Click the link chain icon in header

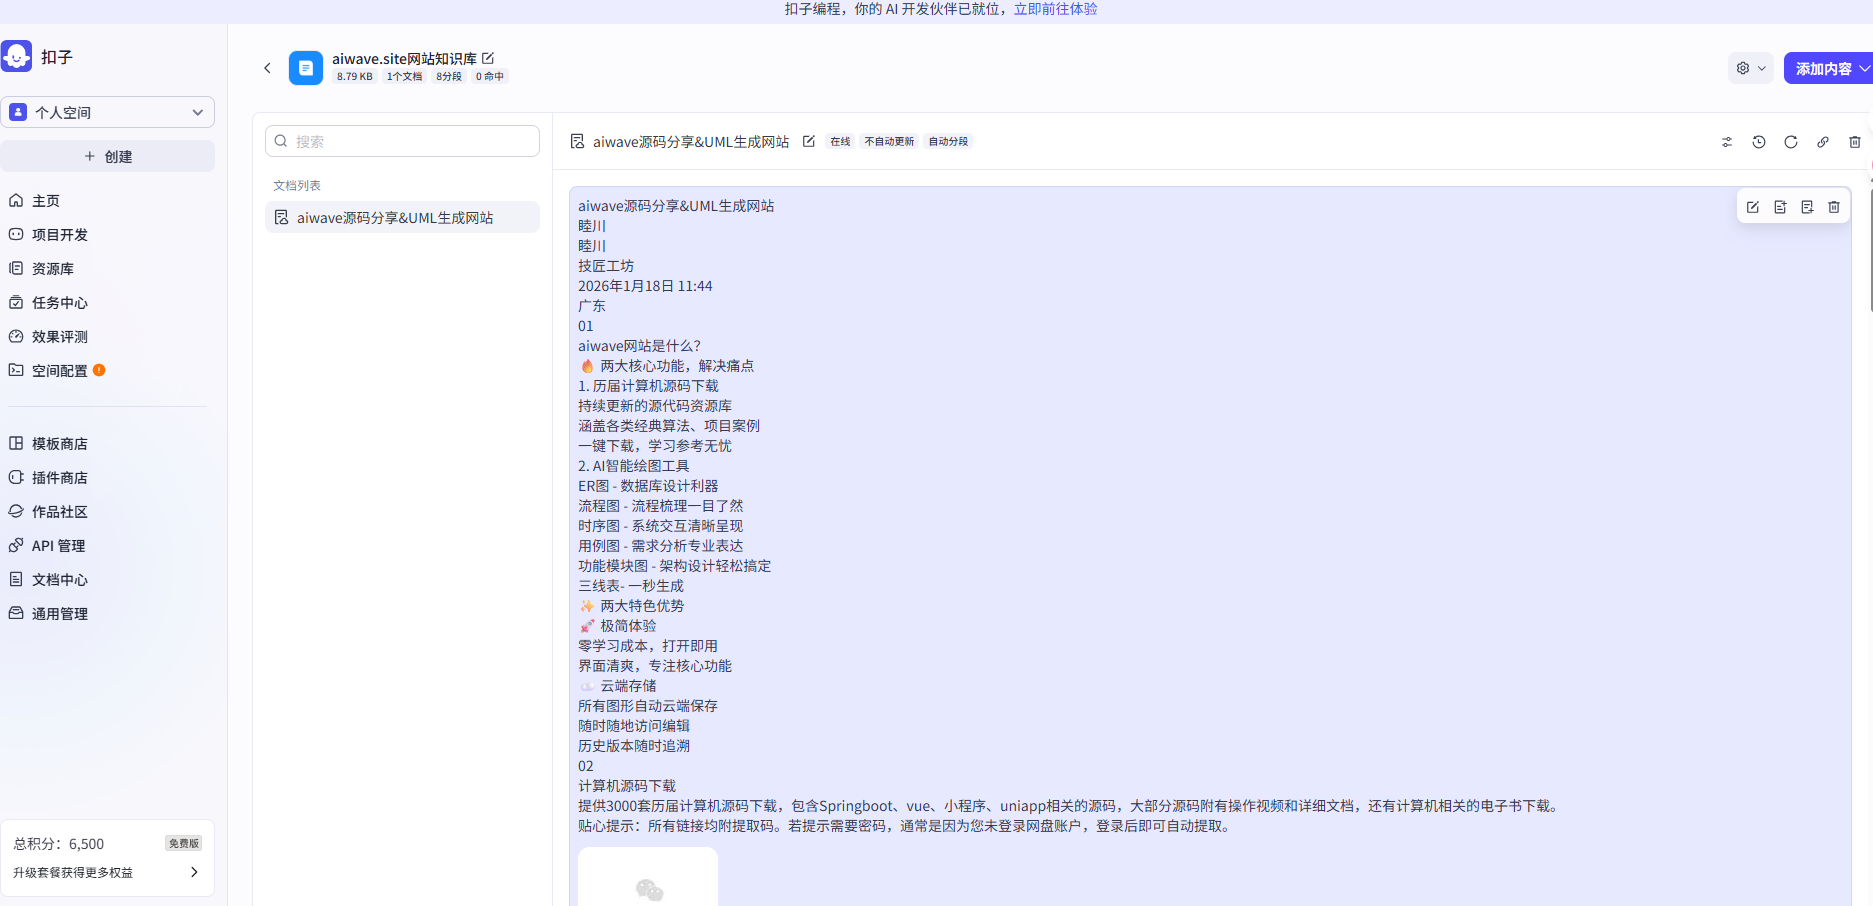[x=1823, y=142]
